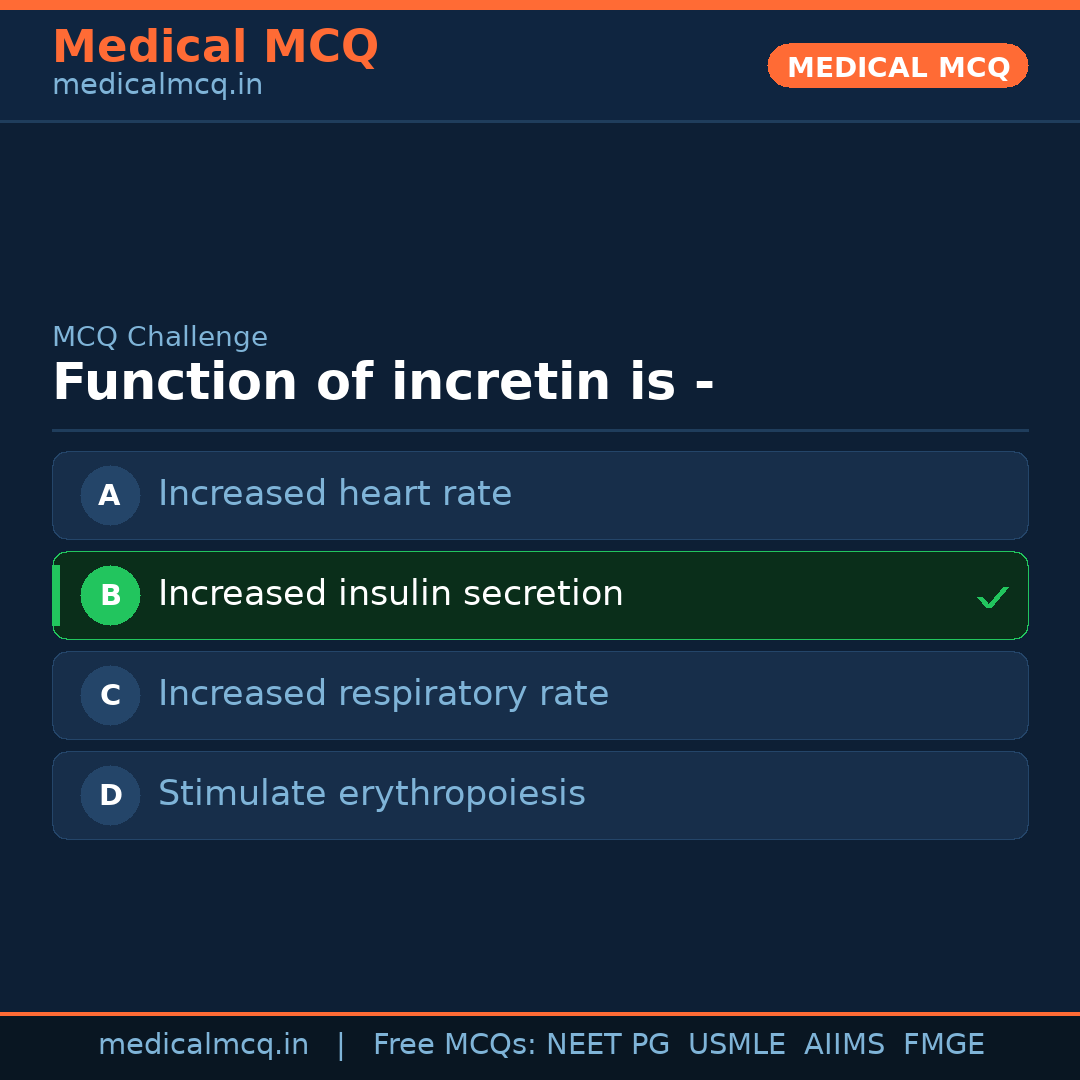Image resolution: width=1080 pixels, height=1080 pixels.
Task: Select FMGE in the footer
Action: [x=943, y=1045]
